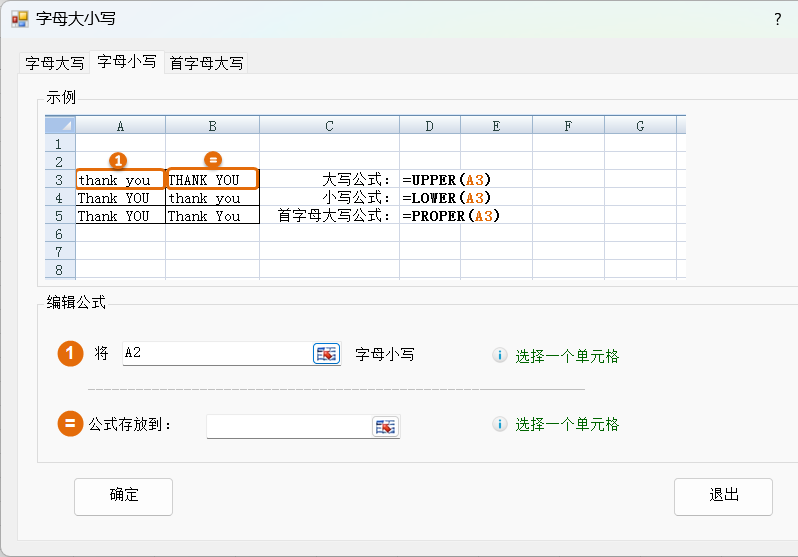Click the help question mark in title bar
798x557 pixels.
click(777, 19)
